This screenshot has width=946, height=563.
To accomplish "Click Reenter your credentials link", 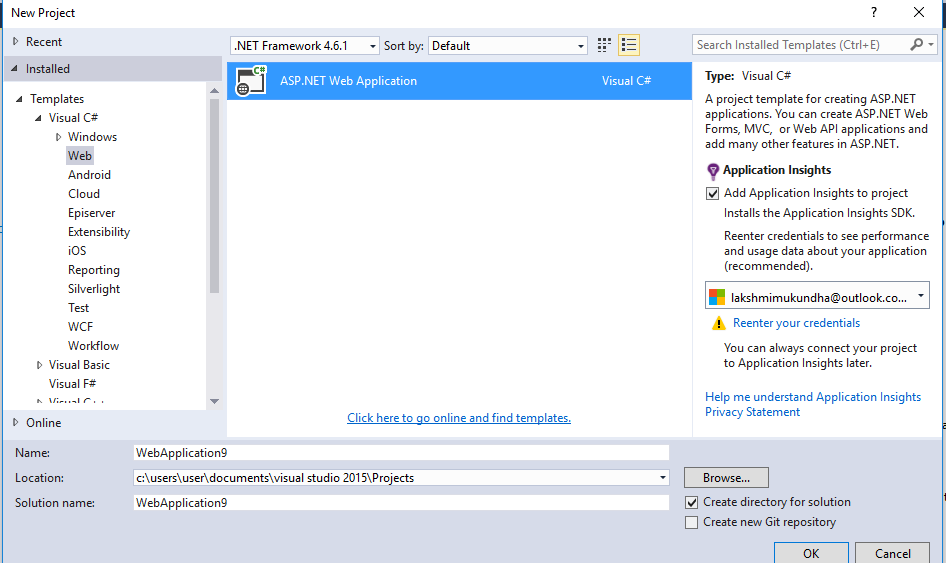I will [x=796, y=323].
